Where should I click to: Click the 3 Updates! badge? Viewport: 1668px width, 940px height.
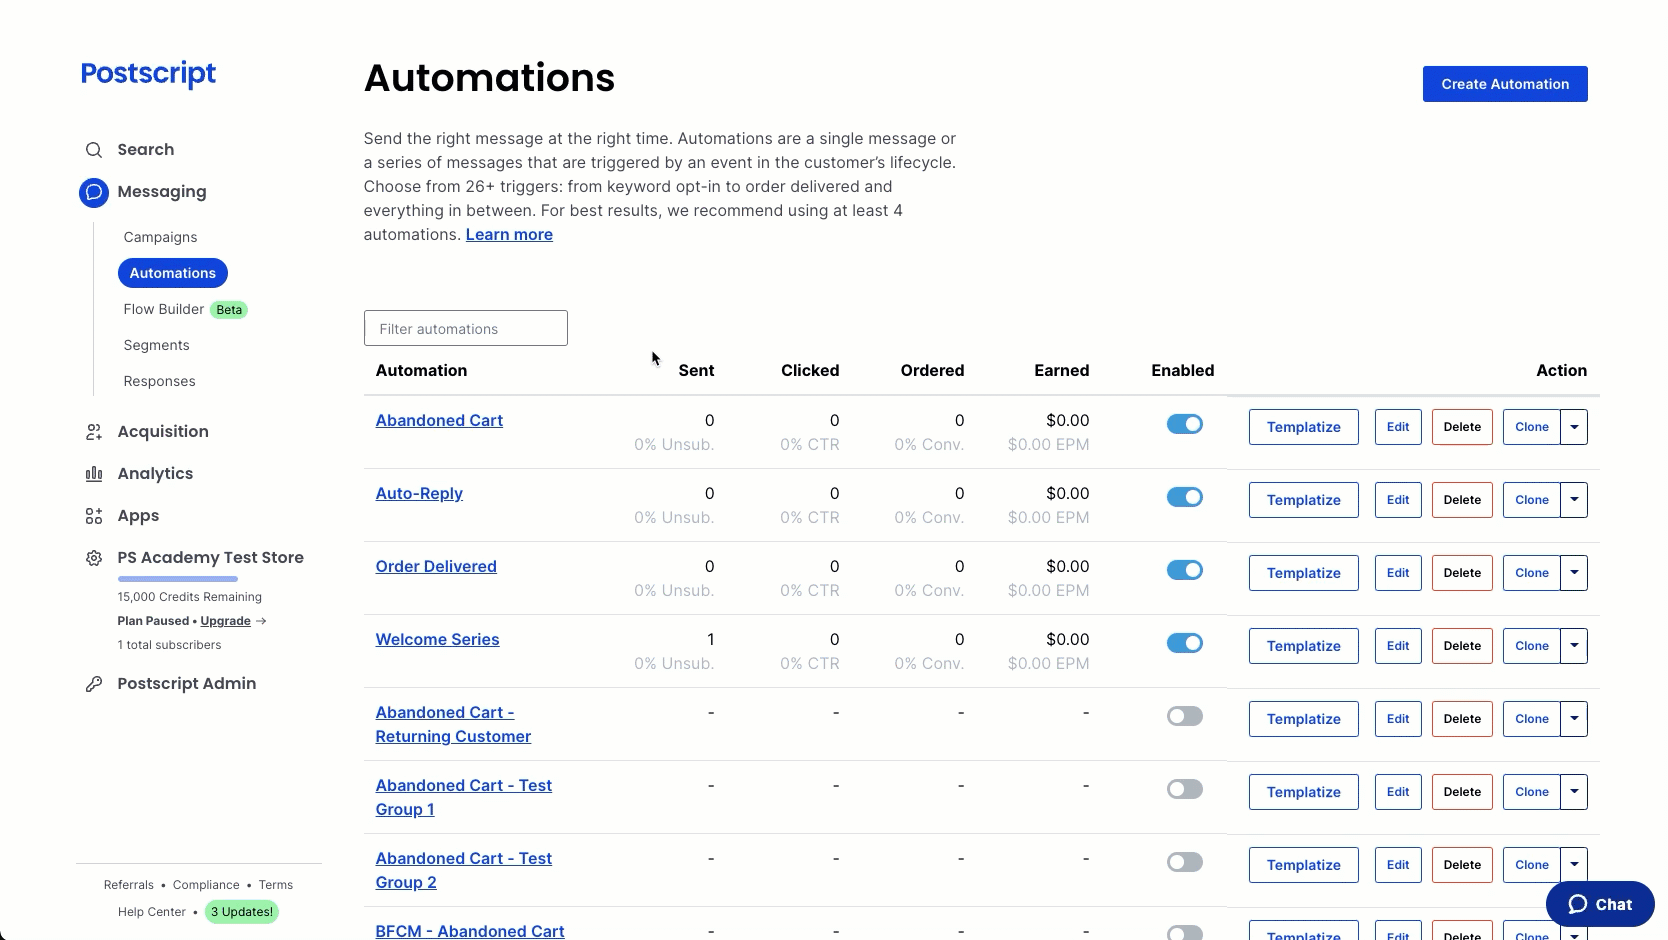point(242,912)
